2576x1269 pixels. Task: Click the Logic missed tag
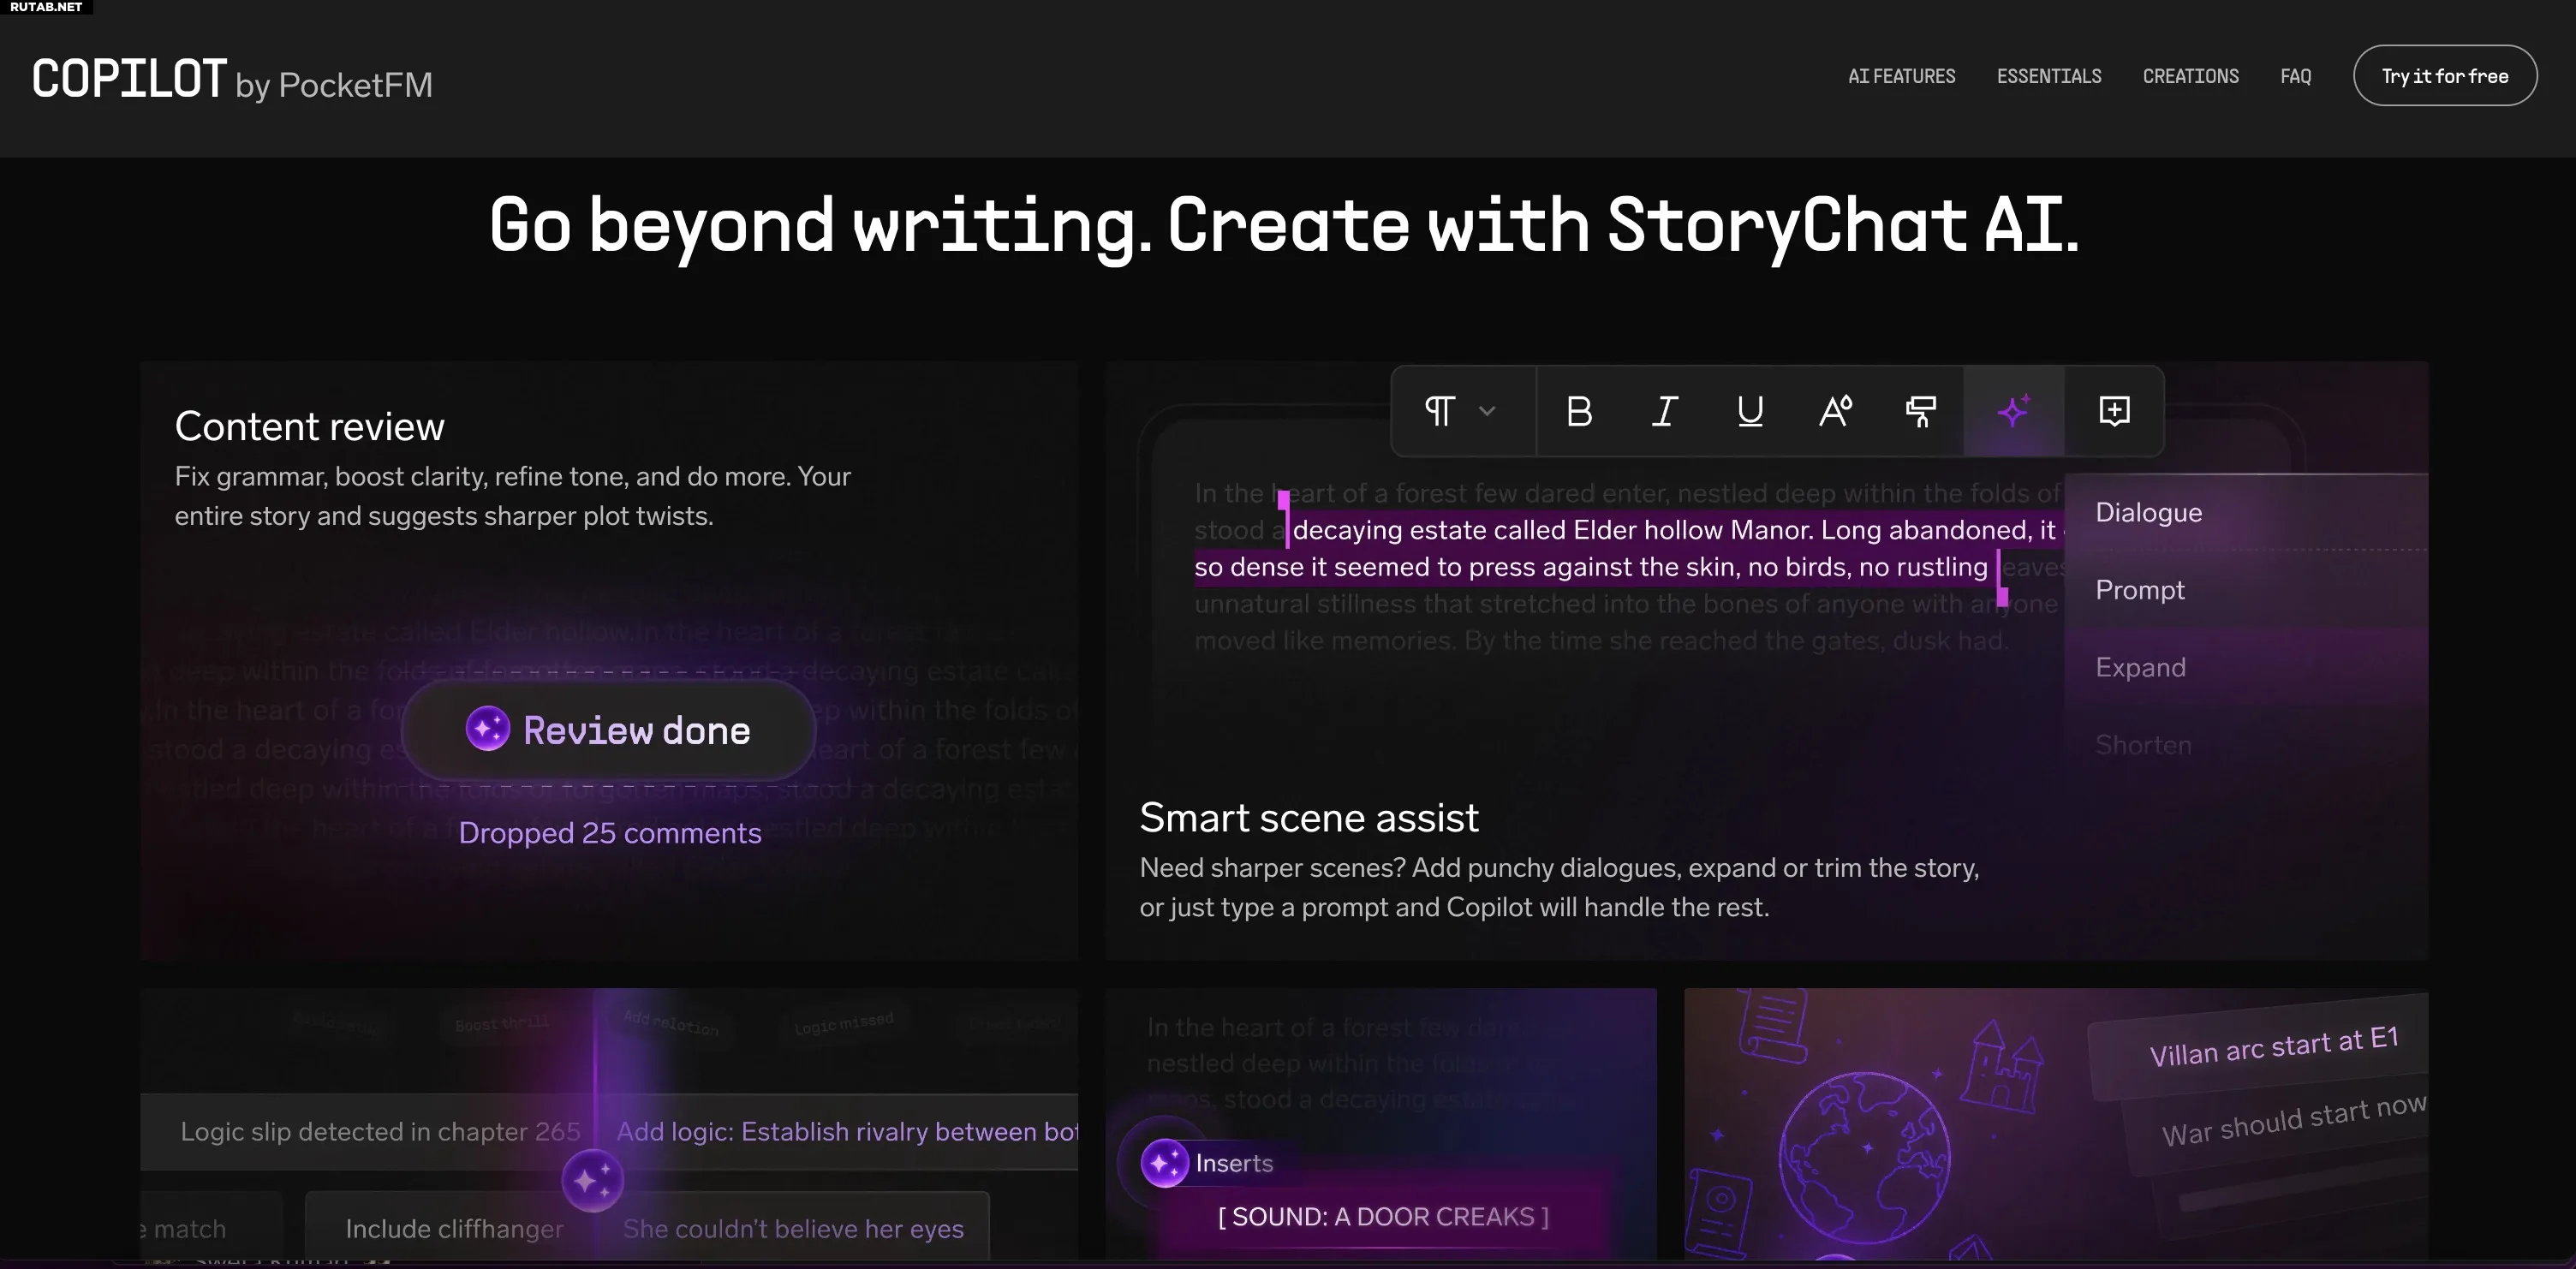coord(844,1023)
